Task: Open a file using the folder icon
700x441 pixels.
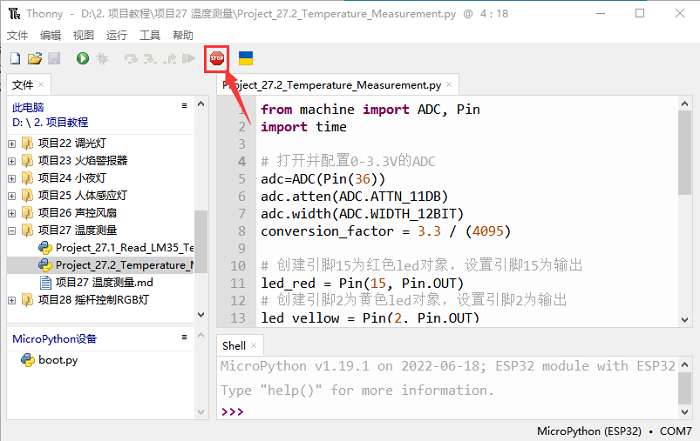Action: point(35,60)
